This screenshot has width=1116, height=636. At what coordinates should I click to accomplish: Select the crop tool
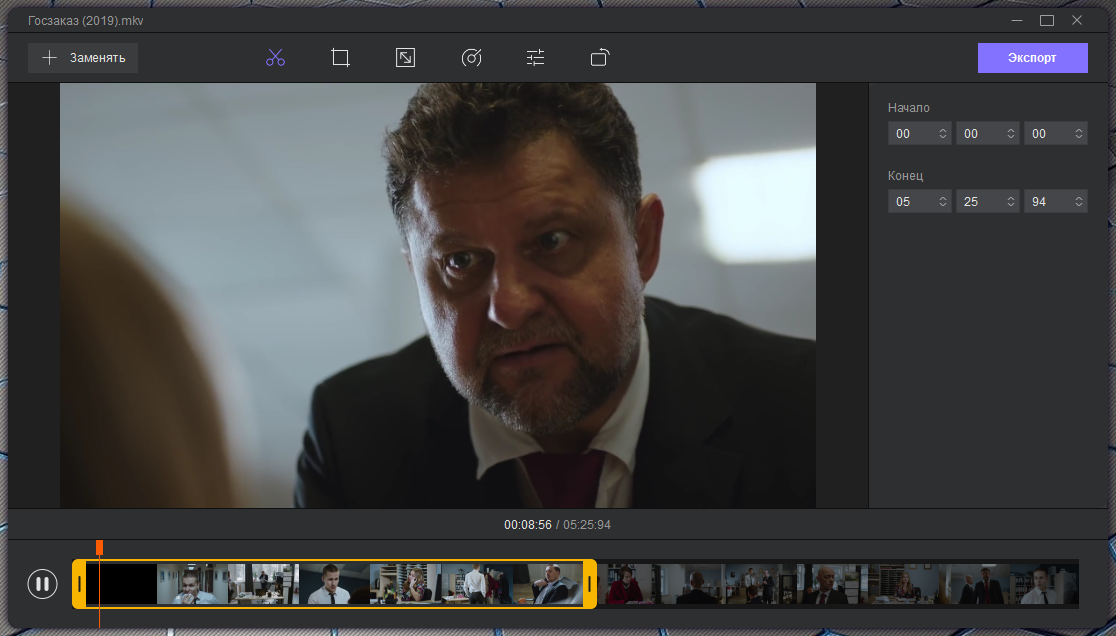[x=340, y=58]
